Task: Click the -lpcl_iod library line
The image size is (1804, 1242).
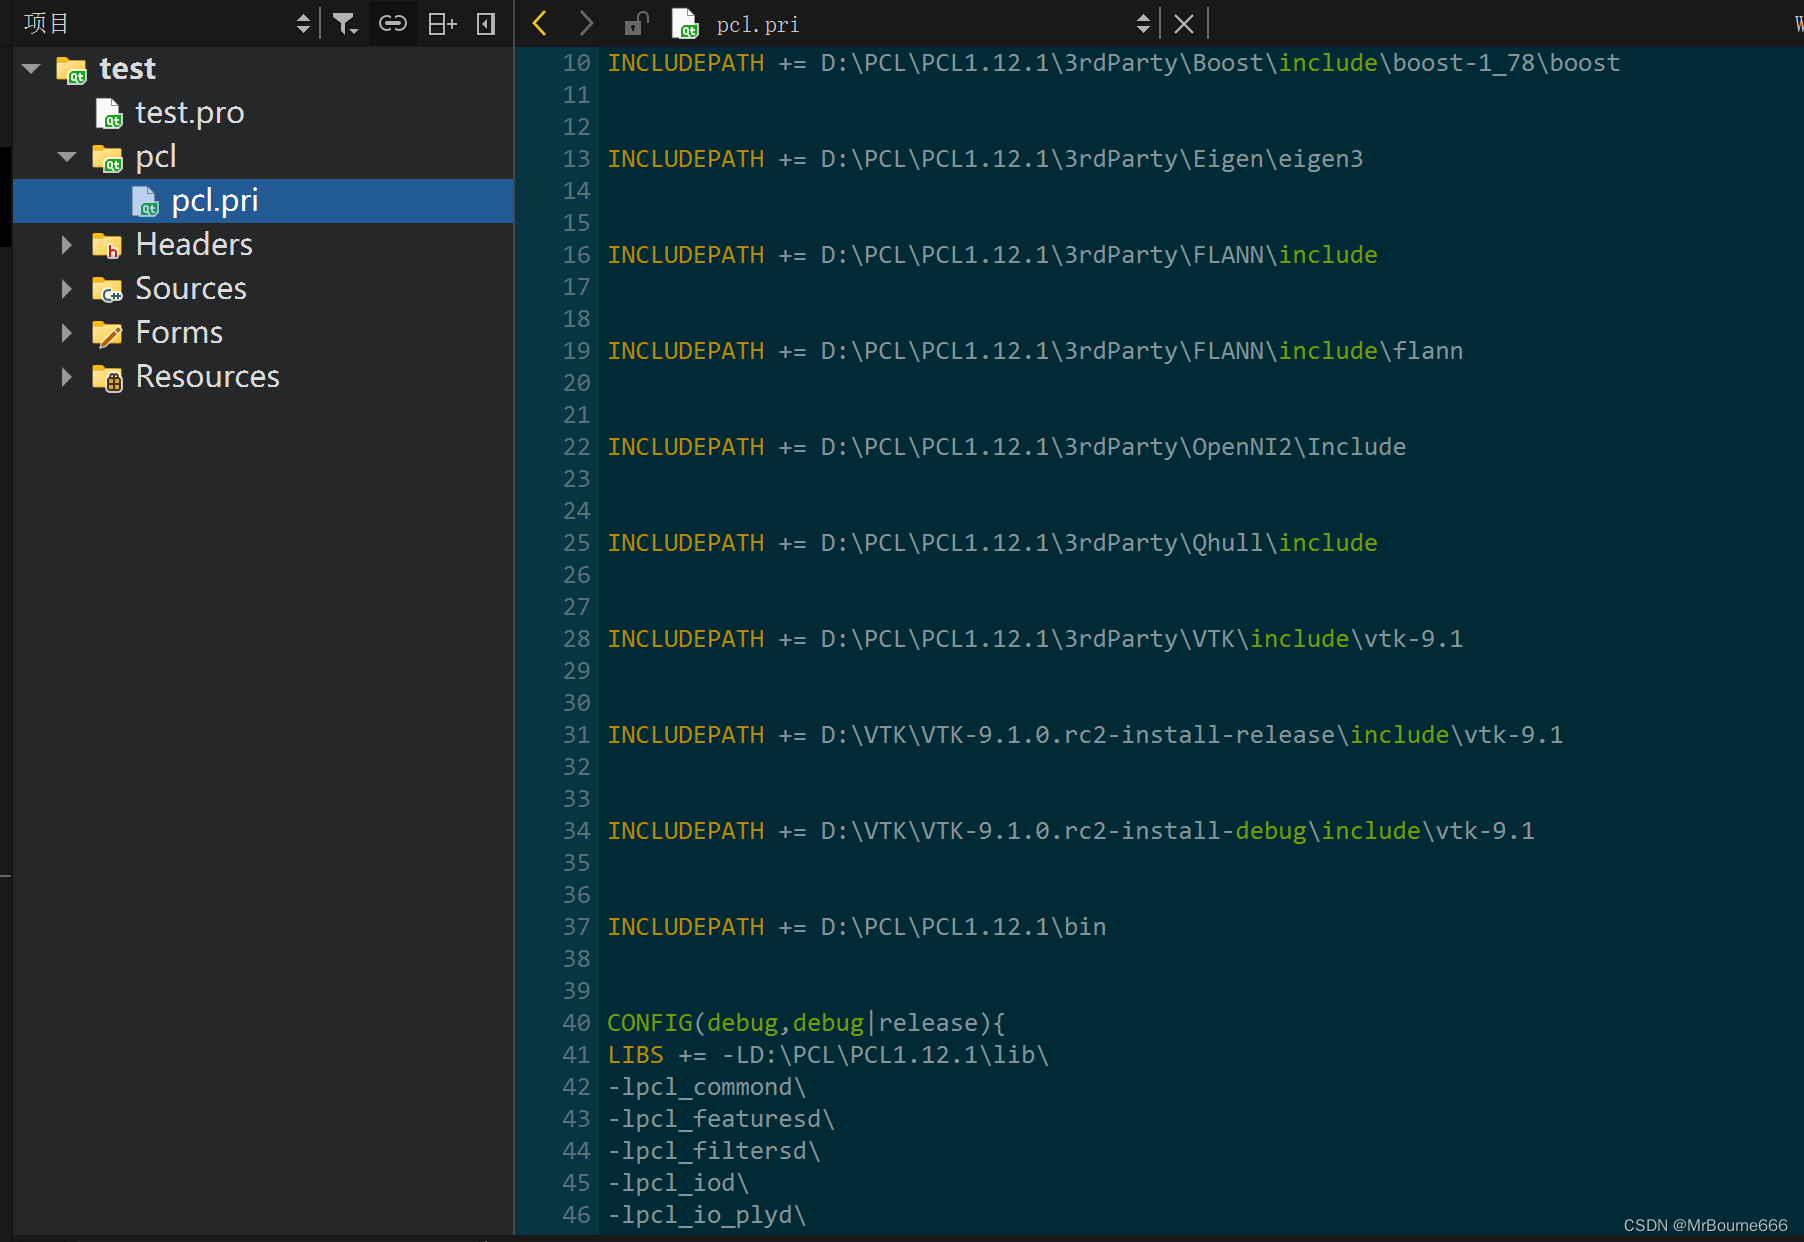Action: [678, 1183]
